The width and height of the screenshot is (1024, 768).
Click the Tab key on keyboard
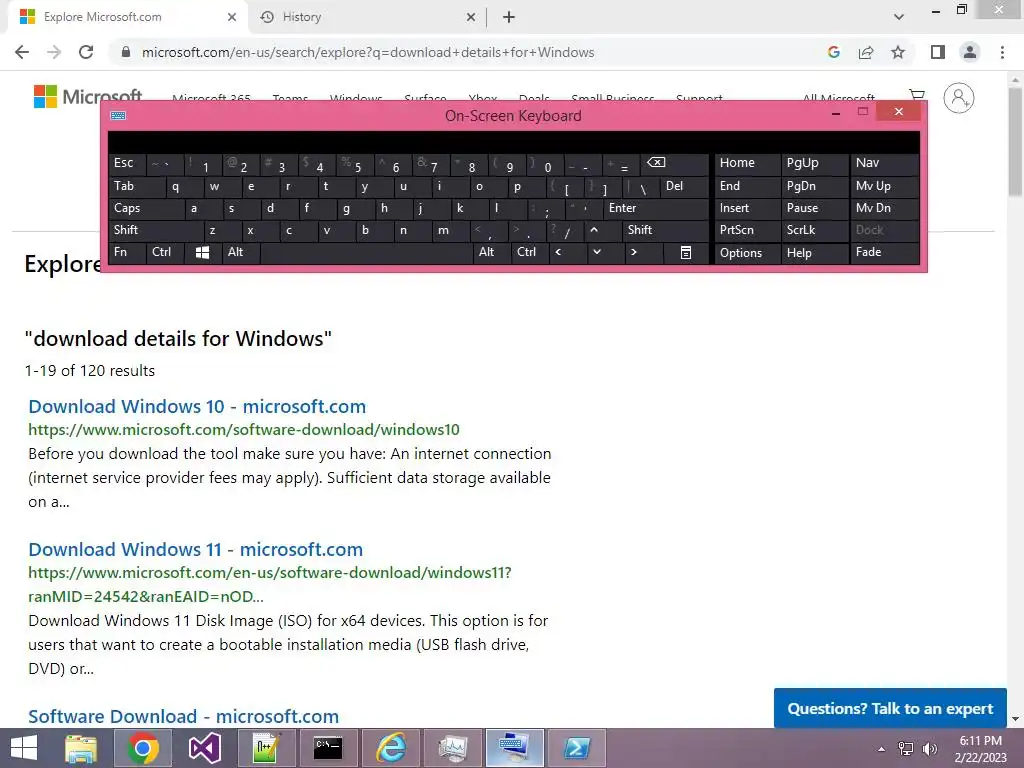click(137, 186)
